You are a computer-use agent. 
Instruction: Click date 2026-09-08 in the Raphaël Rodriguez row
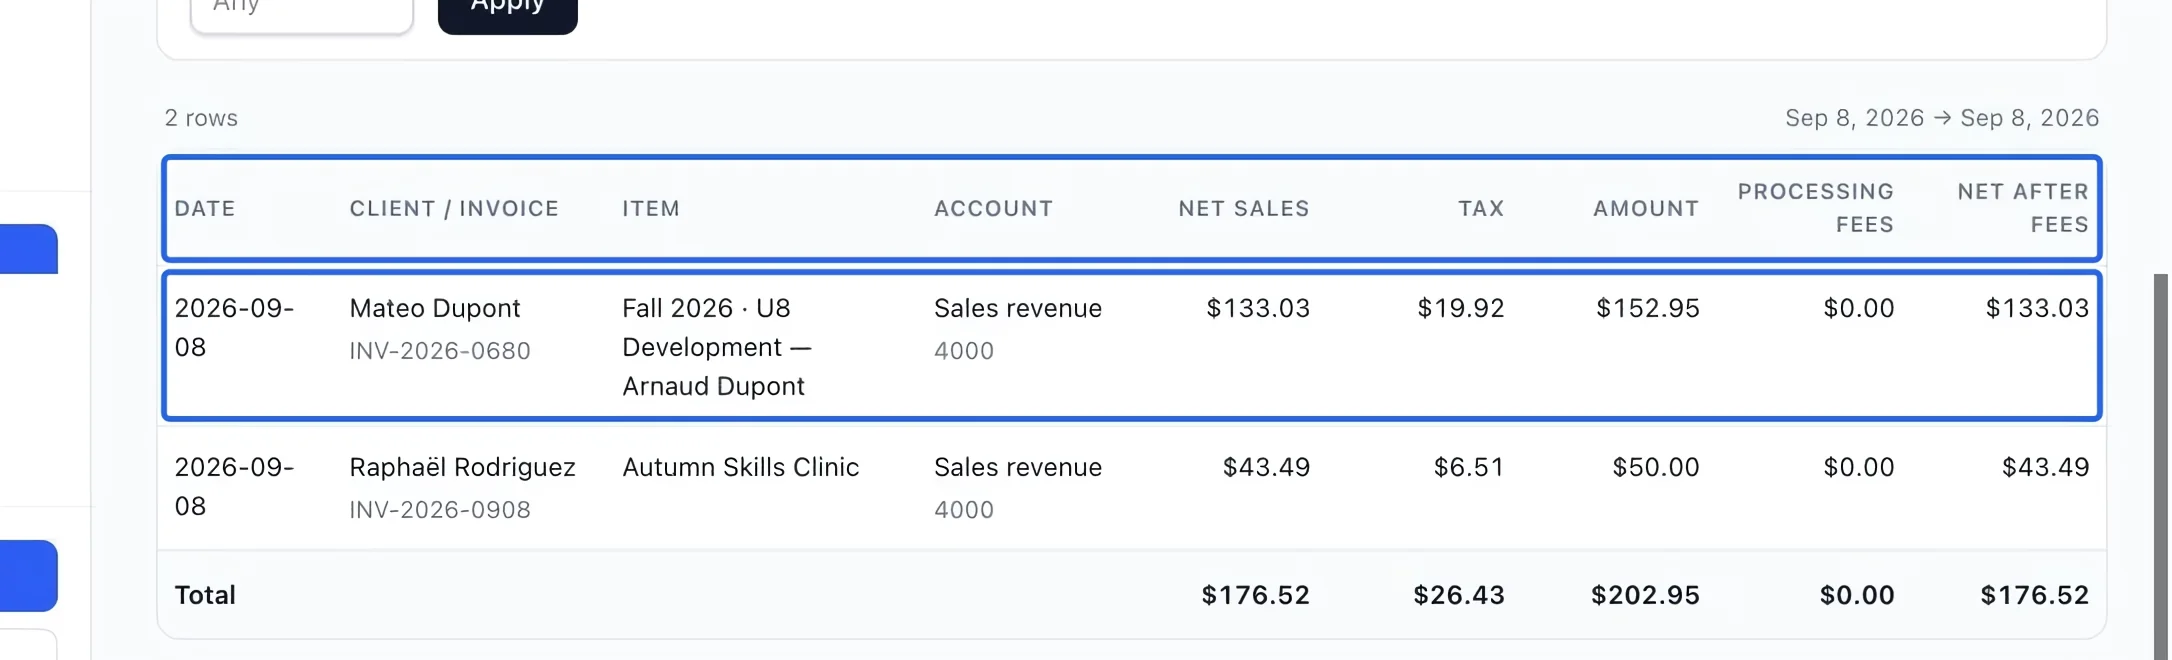click(x=234, y=486)
